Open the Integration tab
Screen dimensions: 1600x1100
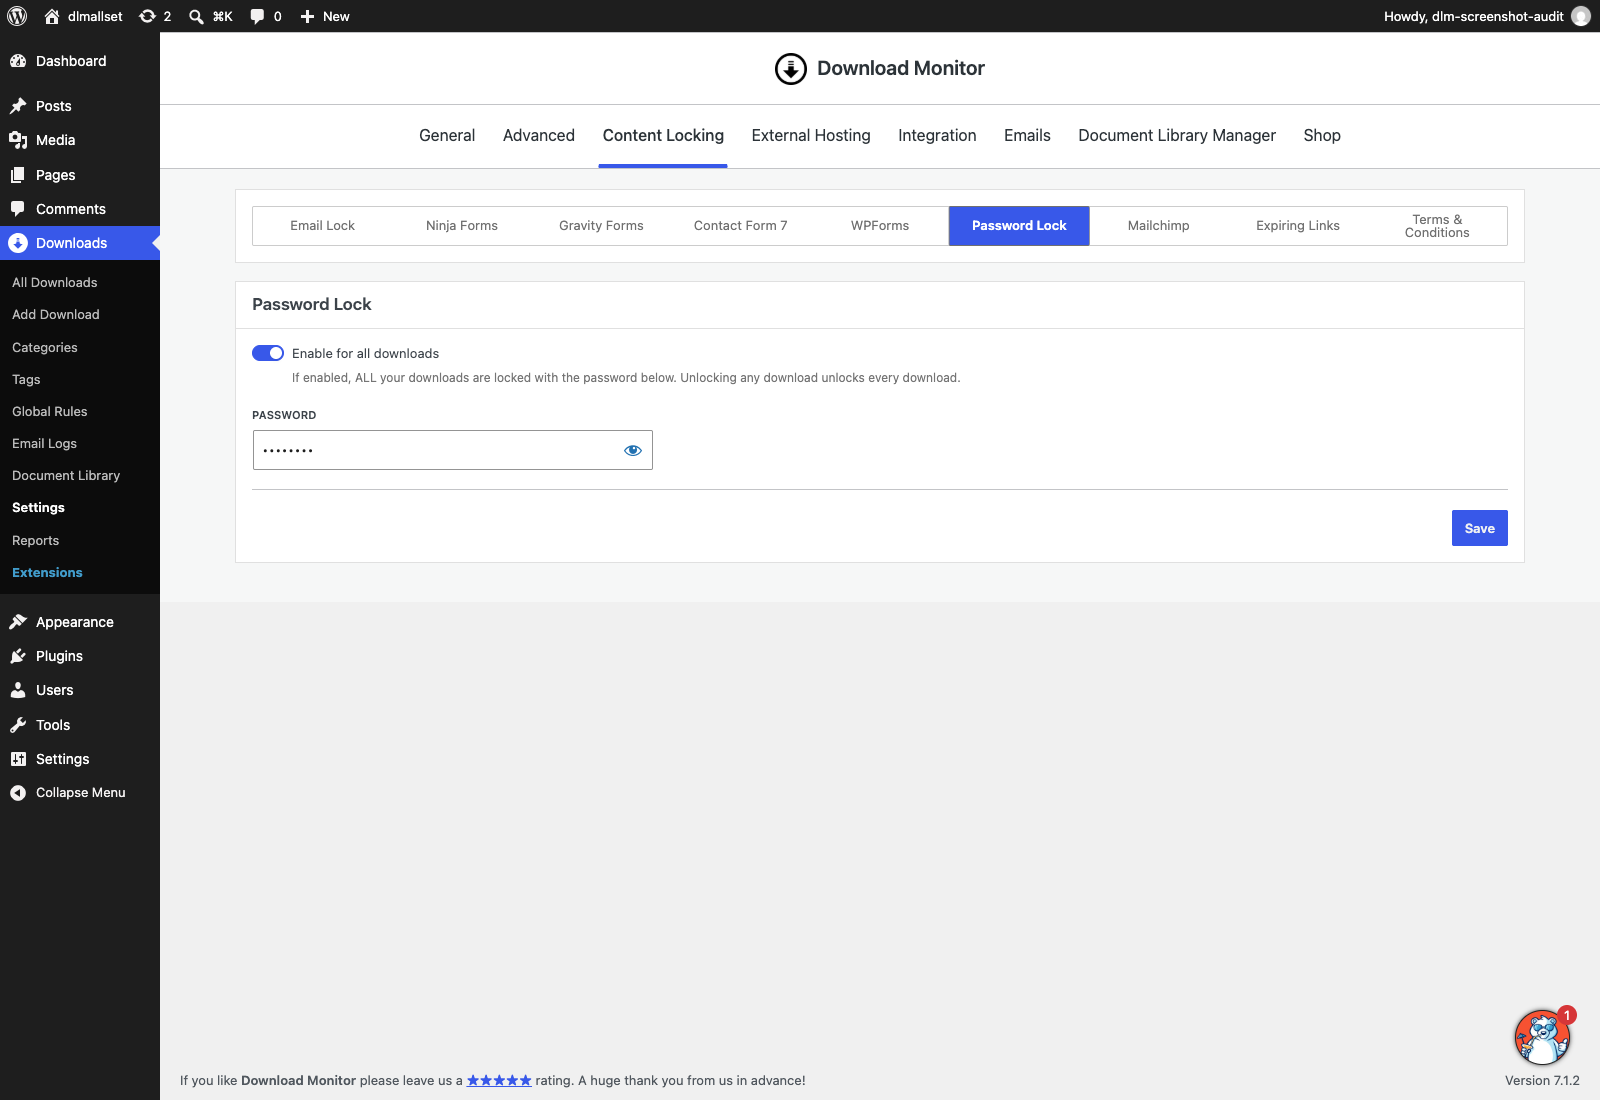click(937, 136)
